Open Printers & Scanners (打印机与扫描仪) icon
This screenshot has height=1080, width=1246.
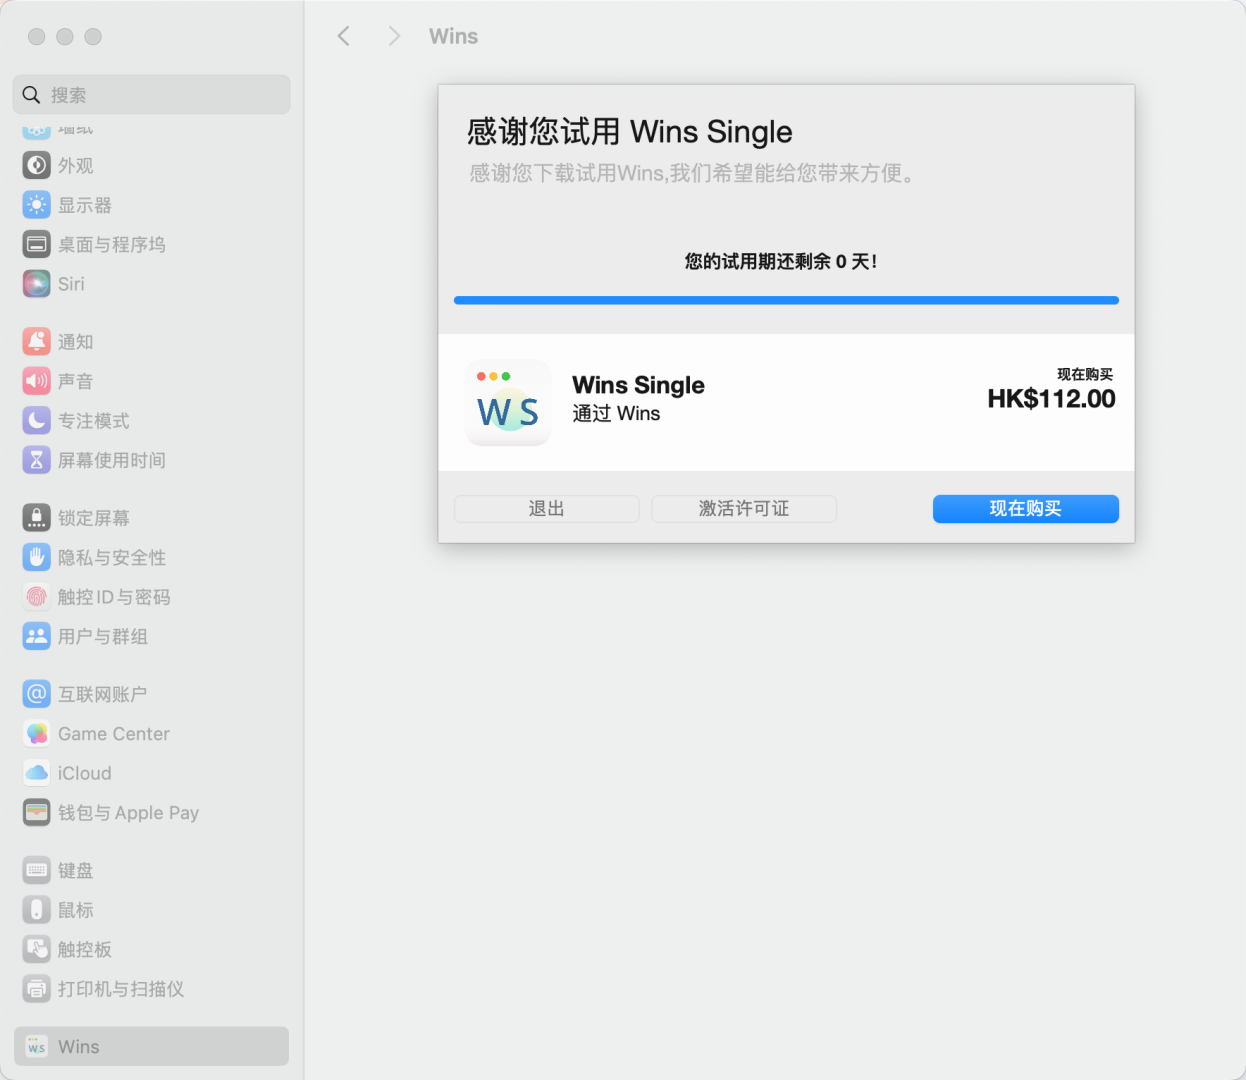37,989
